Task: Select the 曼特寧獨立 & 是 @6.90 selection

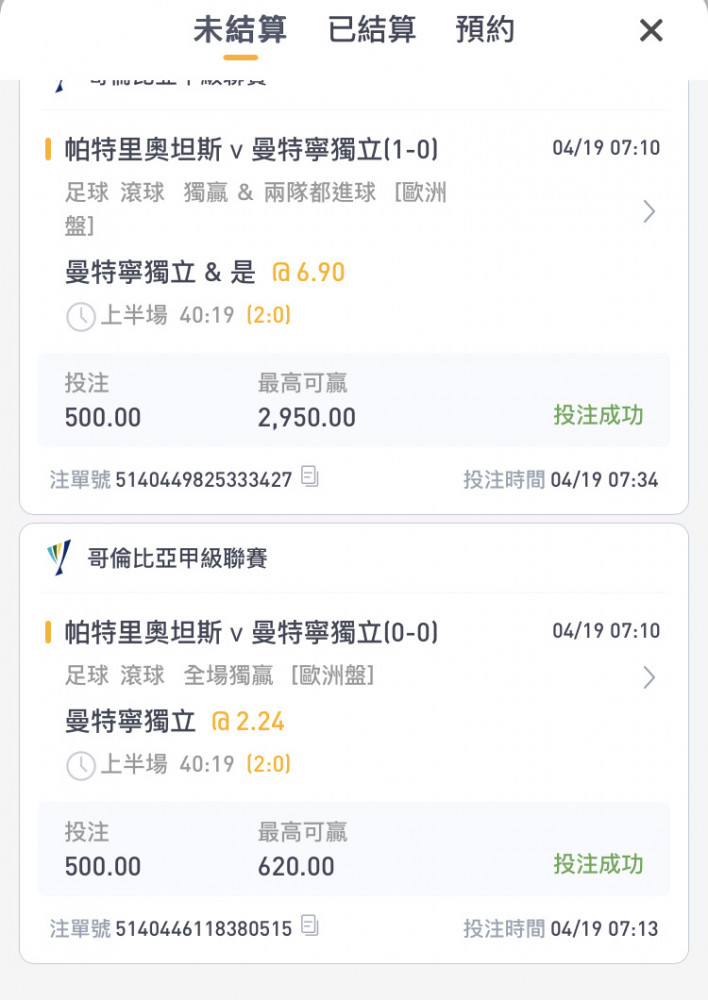Action: coord(205,272)
